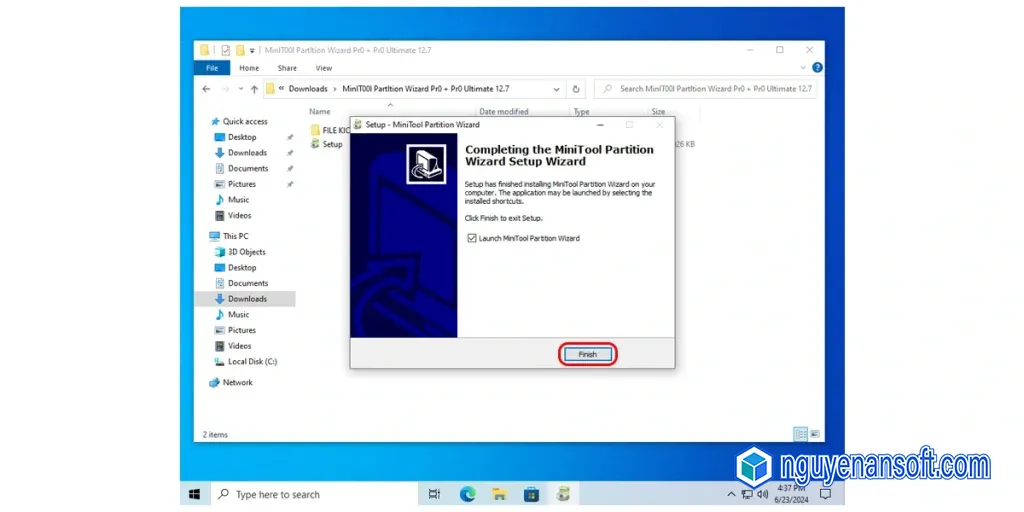This screenshot has height=512, width=1024.
Task: Open the recent locations dropdown arrow
Action: pos(241,89)
